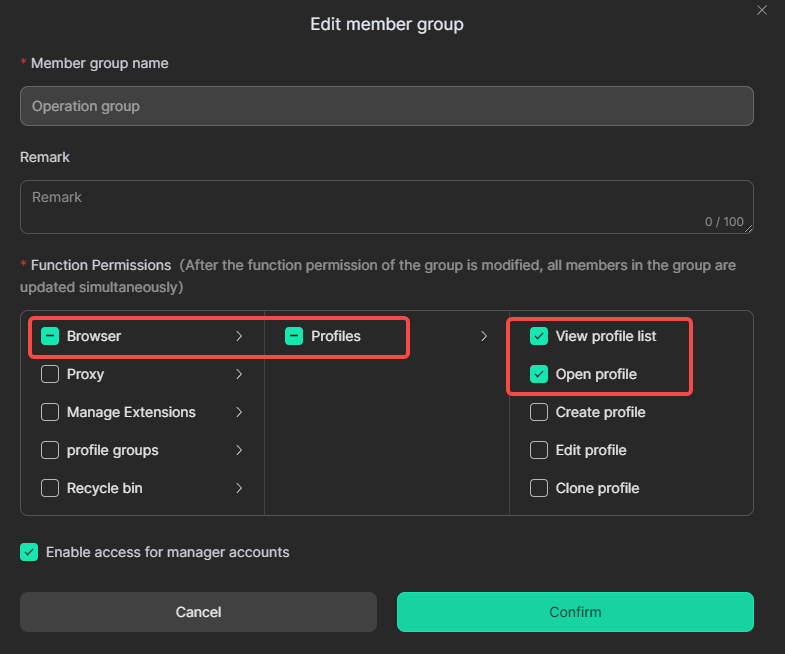Enable the Recycle bin permission checkbox
This screenshot has width=785, height=654.
[50, 488]
